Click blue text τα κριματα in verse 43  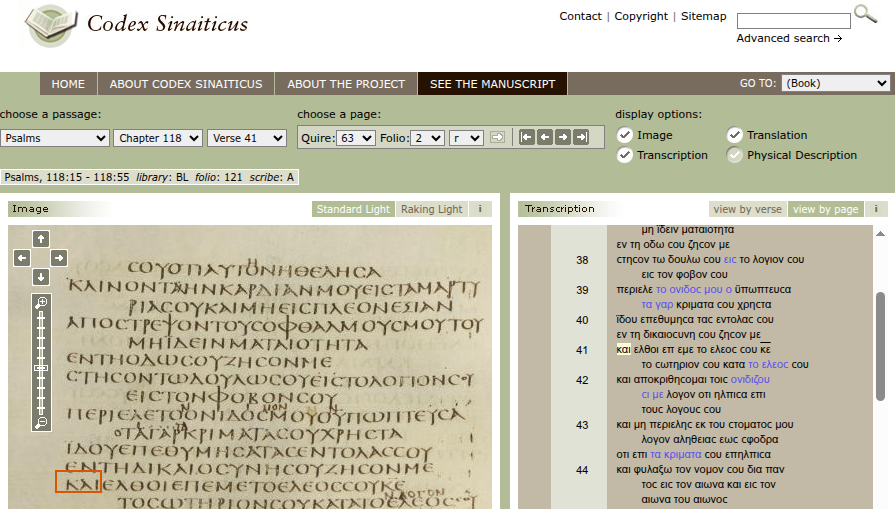pyautogui.click(x=676, y=455)
